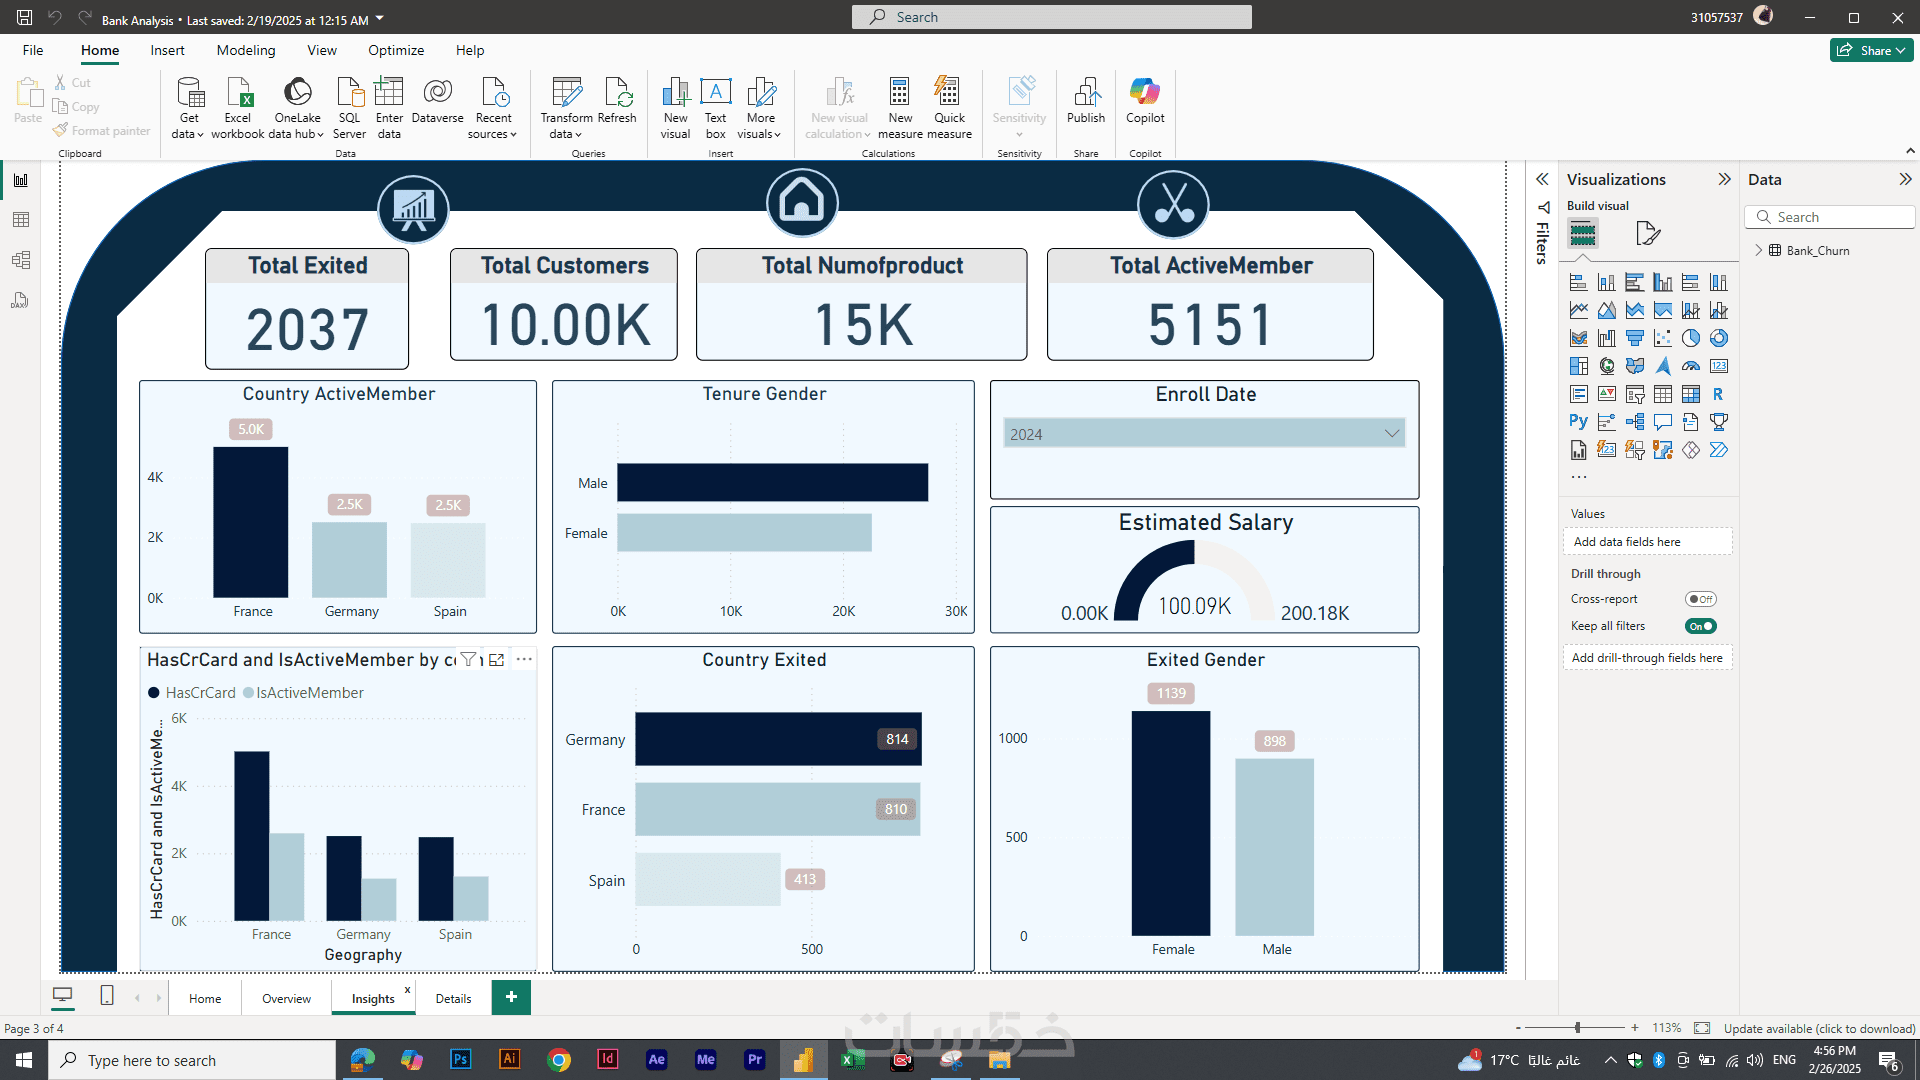Screen dimensions: 1920x1080
Task: Open Format visual pane icon
Action: pyautogui.click(x=1647, y=234)
